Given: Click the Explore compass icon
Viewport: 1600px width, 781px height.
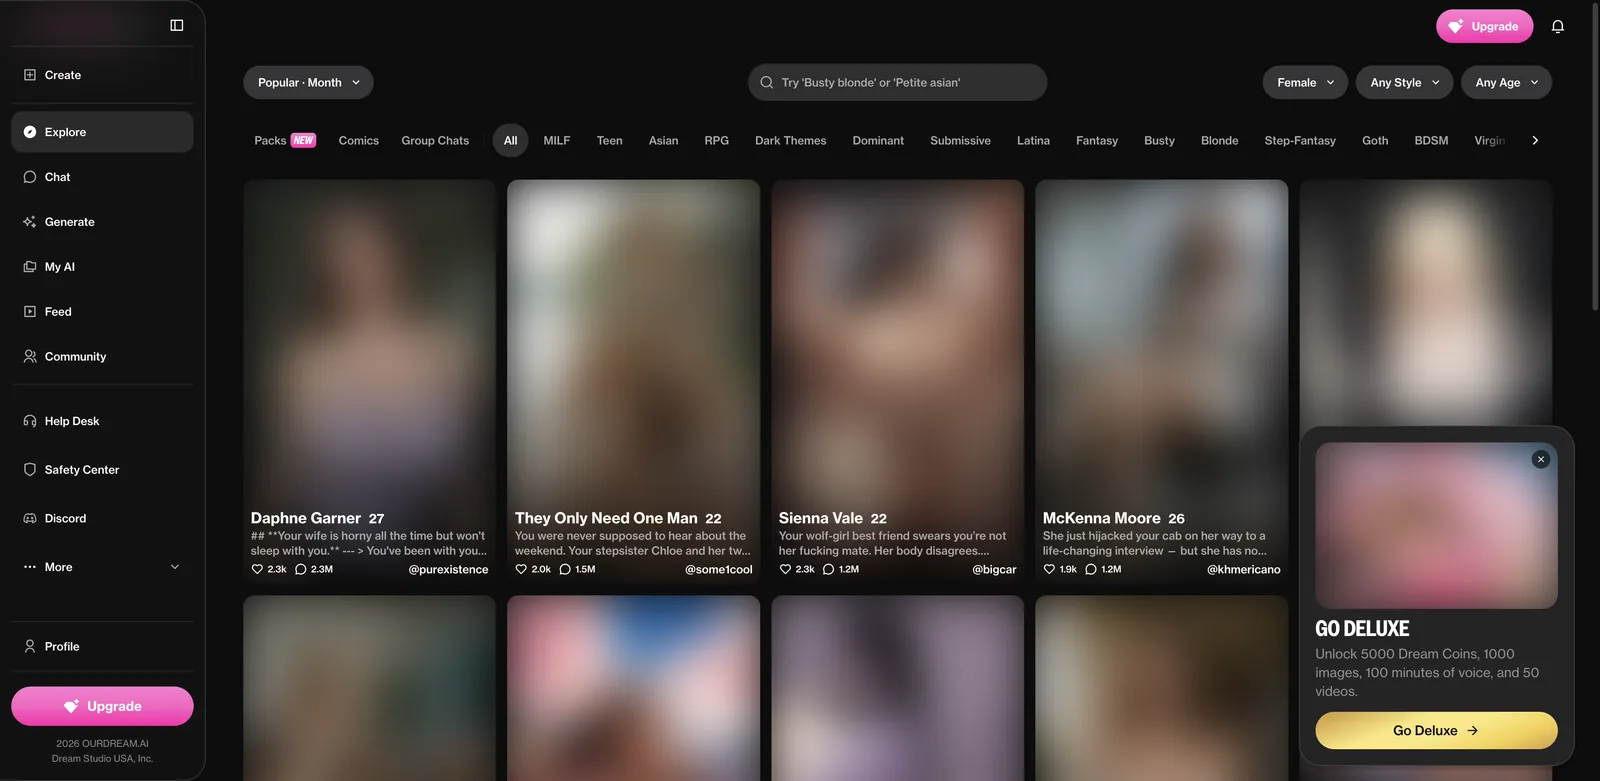Looking at the screenshot, I should point(30,132).
